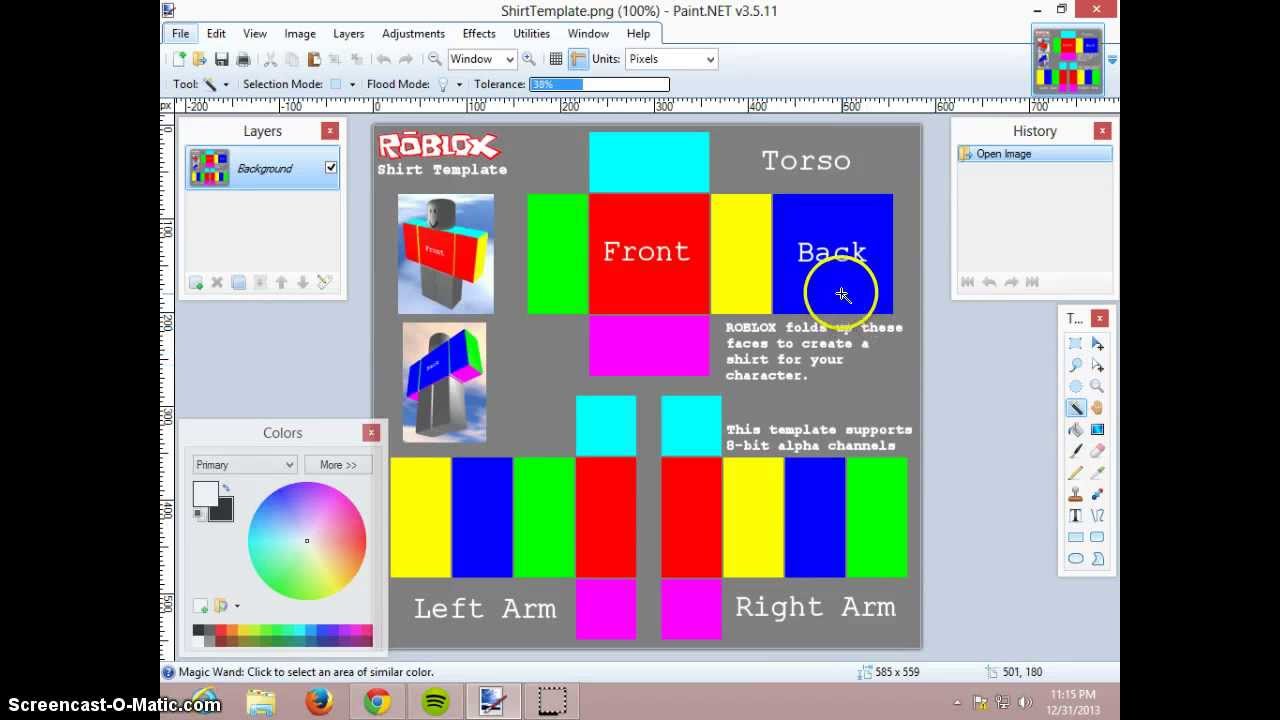The image size is (1280, 720).
Task: Click the Zoom In magnifier icon
Action: pyautogui.click(x=529, y=59)
